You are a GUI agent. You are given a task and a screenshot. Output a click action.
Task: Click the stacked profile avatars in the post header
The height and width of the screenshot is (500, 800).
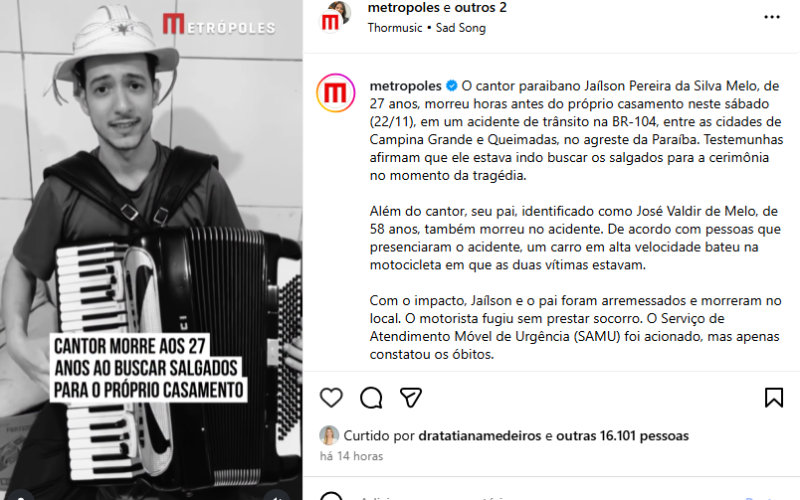(x=335, y=16)
